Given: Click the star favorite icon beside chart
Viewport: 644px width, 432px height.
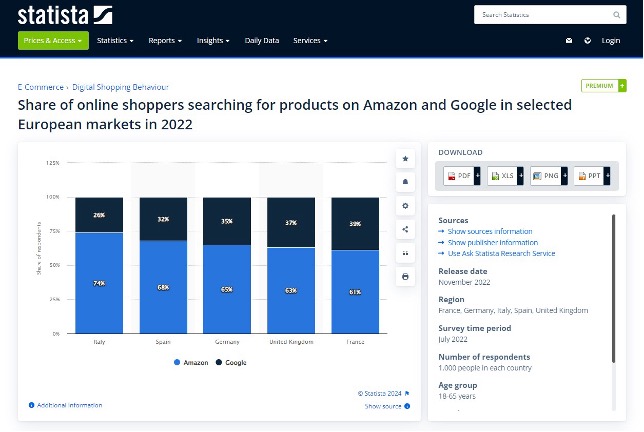Looking at the screenshot, I should tap(405, 158).
